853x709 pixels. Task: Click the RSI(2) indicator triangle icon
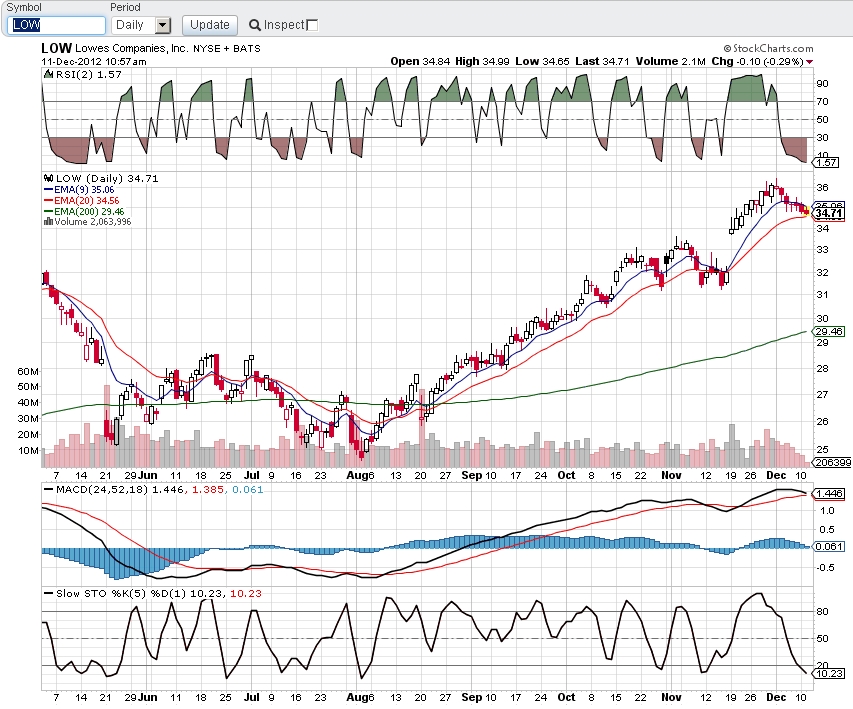48,74
